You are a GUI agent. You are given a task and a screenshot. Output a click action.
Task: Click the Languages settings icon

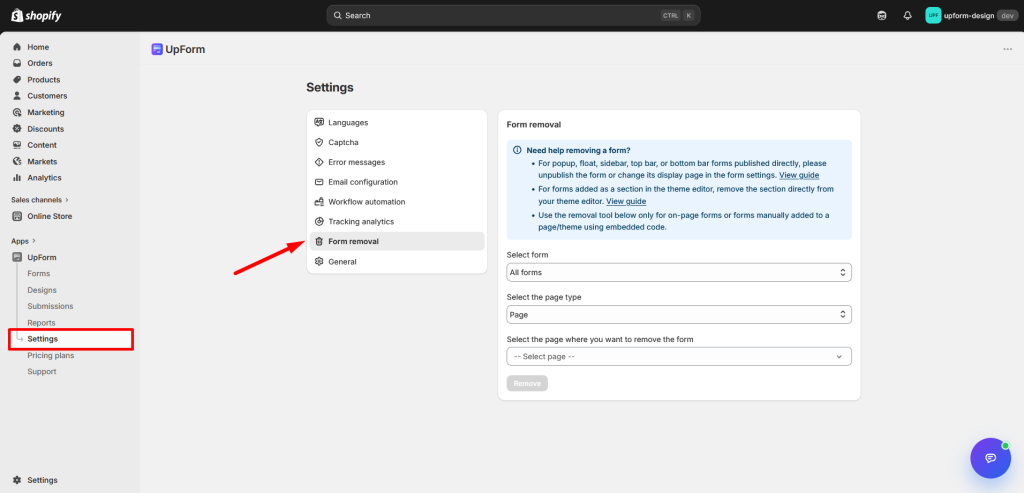pos(319,122)
